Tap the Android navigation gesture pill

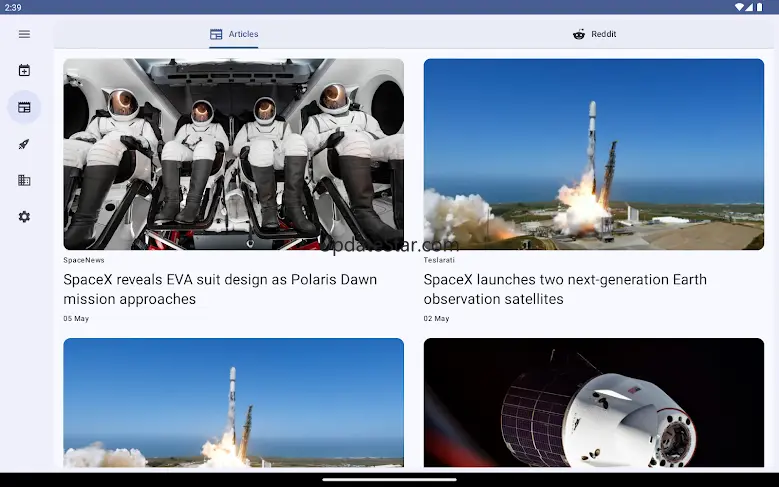coord(390,480)
